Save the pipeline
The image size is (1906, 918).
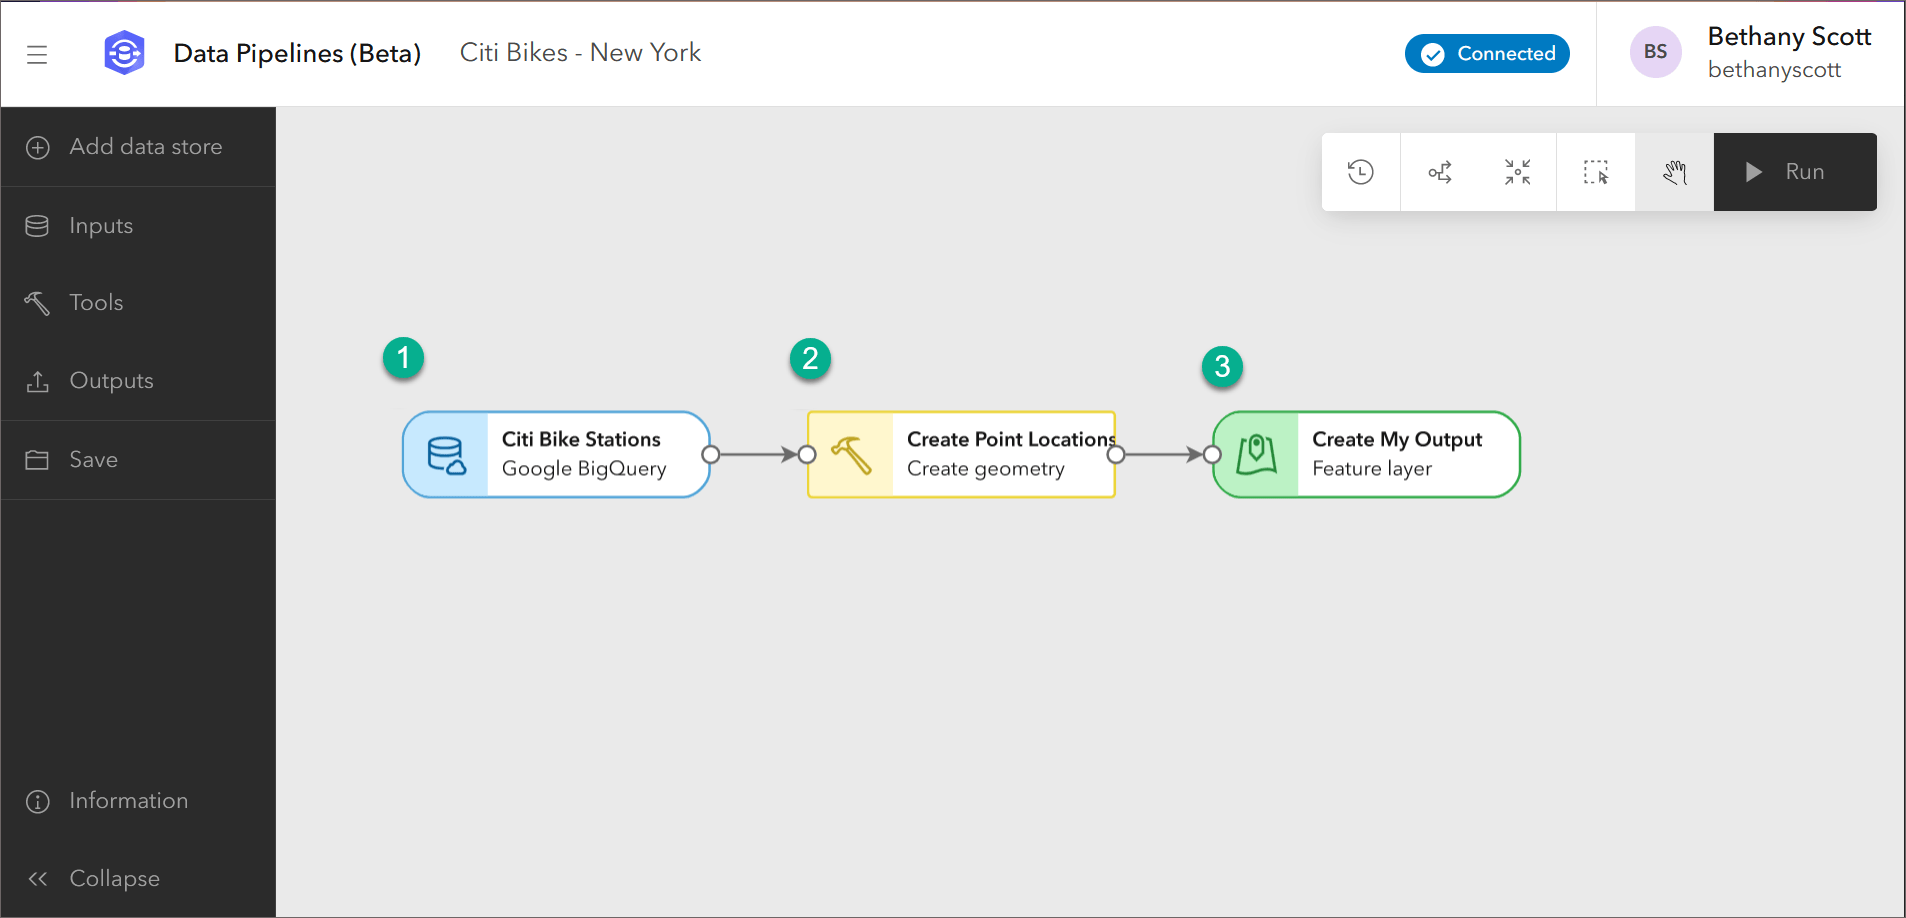click(93, 459)
